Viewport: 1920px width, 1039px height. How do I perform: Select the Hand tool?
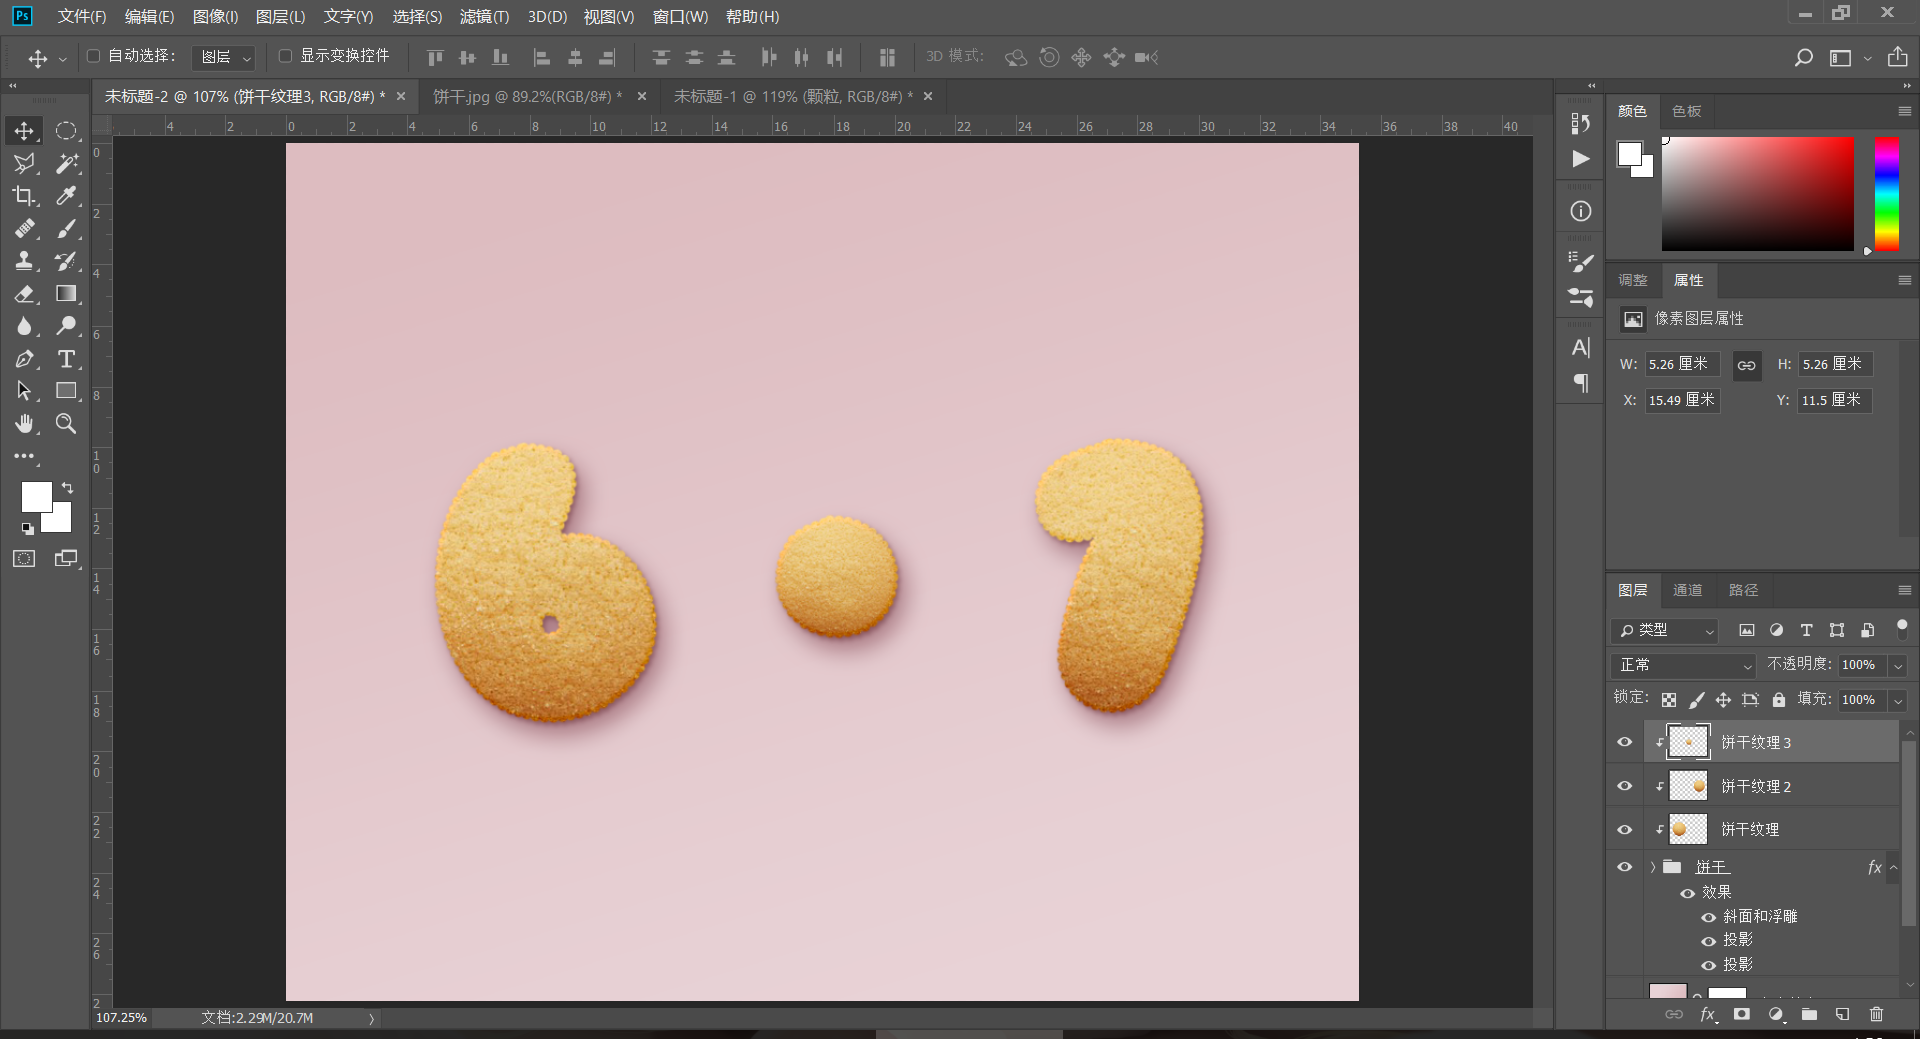pyautogui.click(x=24, y=424)
